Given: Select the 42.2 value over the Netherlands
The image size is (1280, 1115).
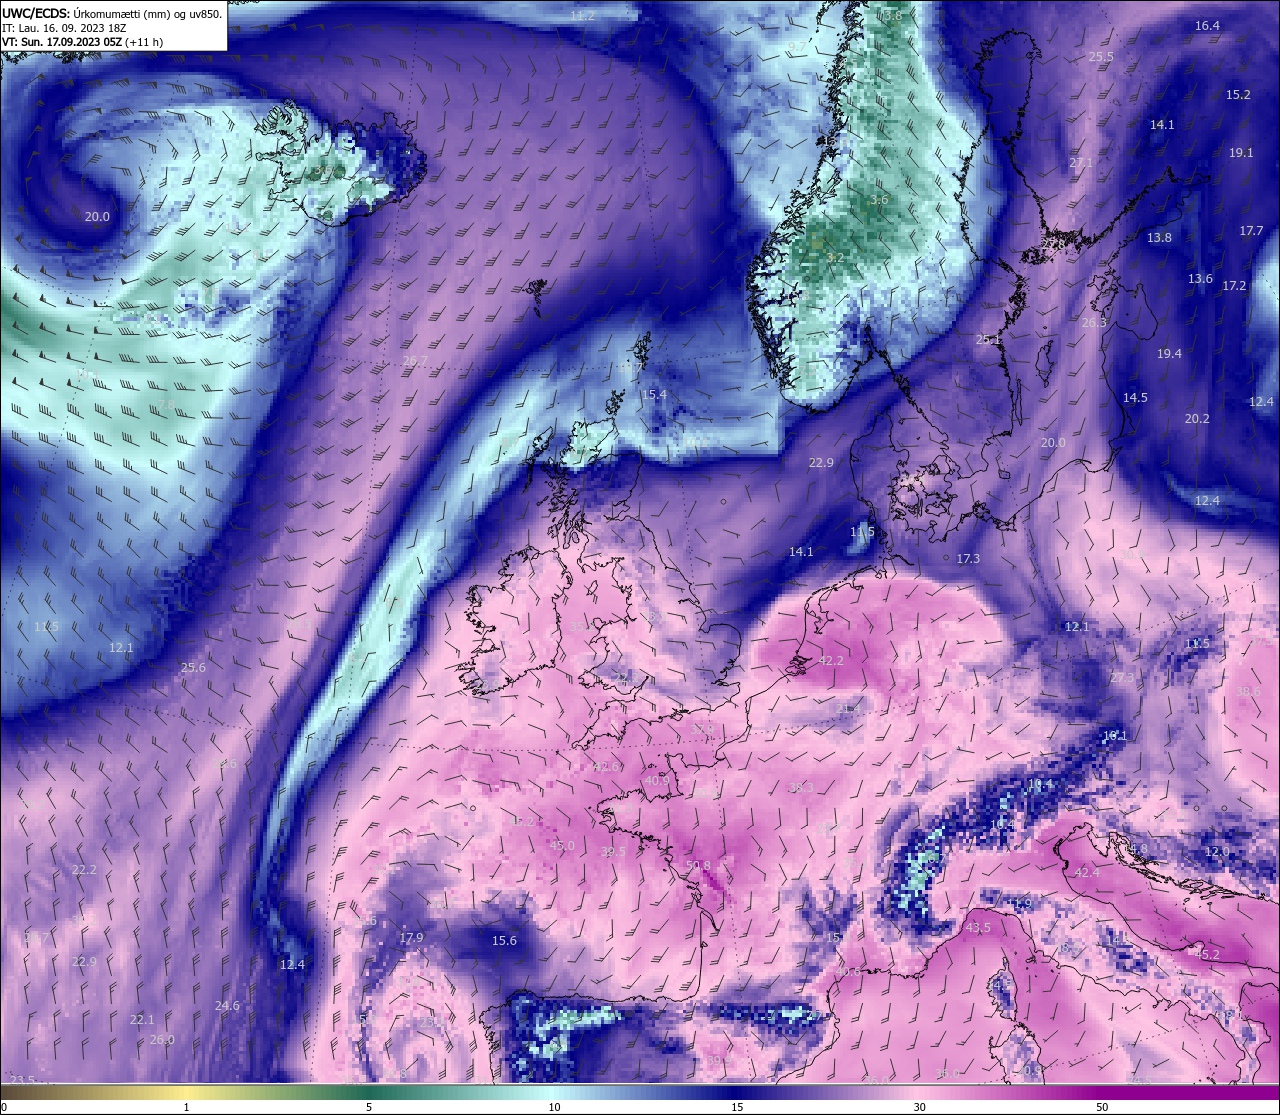Looking at the screenshot, I should tap(831, 661).
